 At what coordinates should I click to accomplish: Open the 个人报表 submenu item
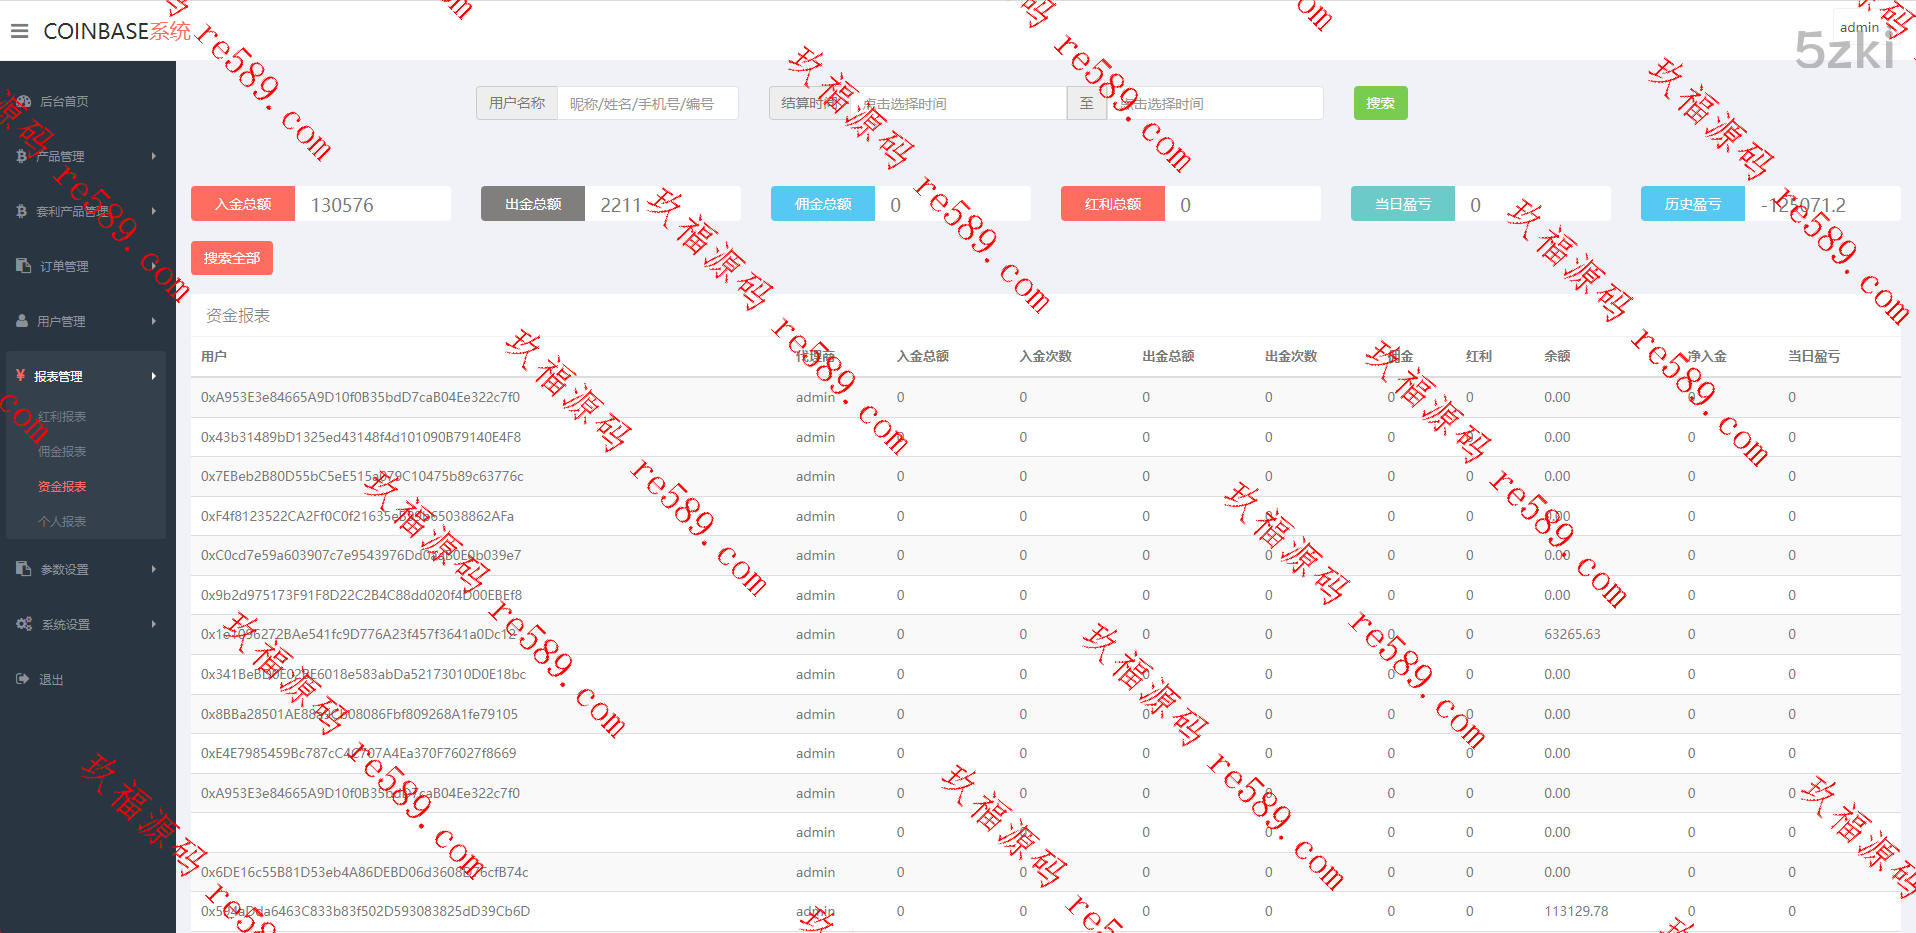(x=62, y=522)
